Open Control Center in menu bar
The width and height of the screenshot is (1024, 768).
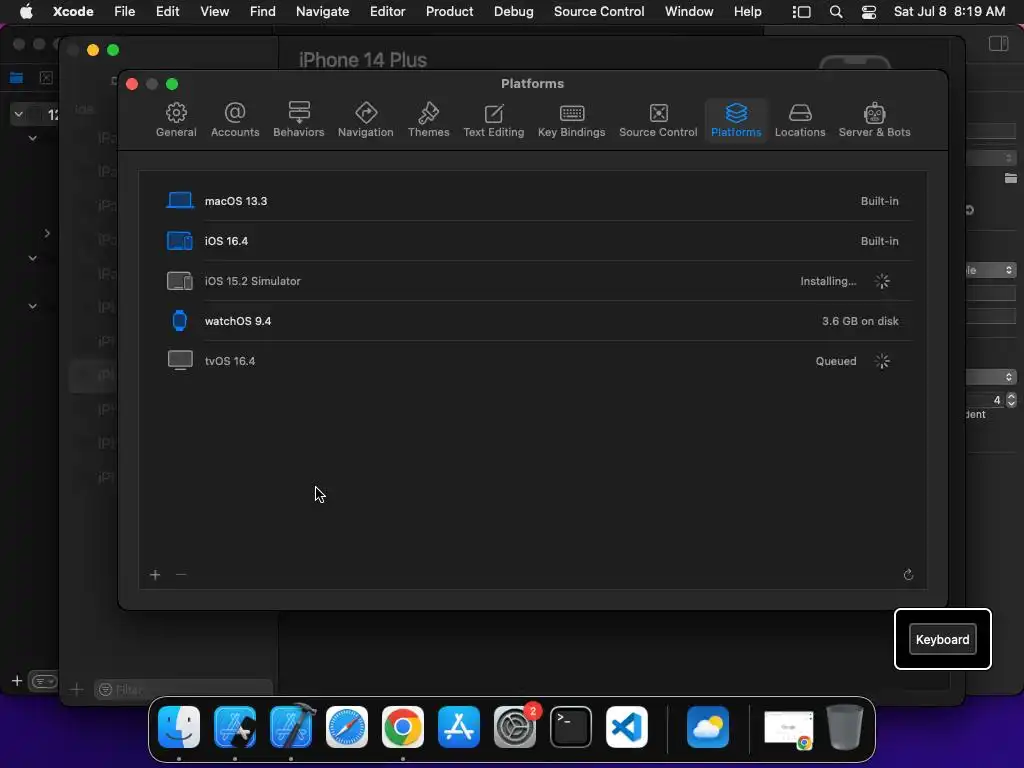tap(869, 12)
